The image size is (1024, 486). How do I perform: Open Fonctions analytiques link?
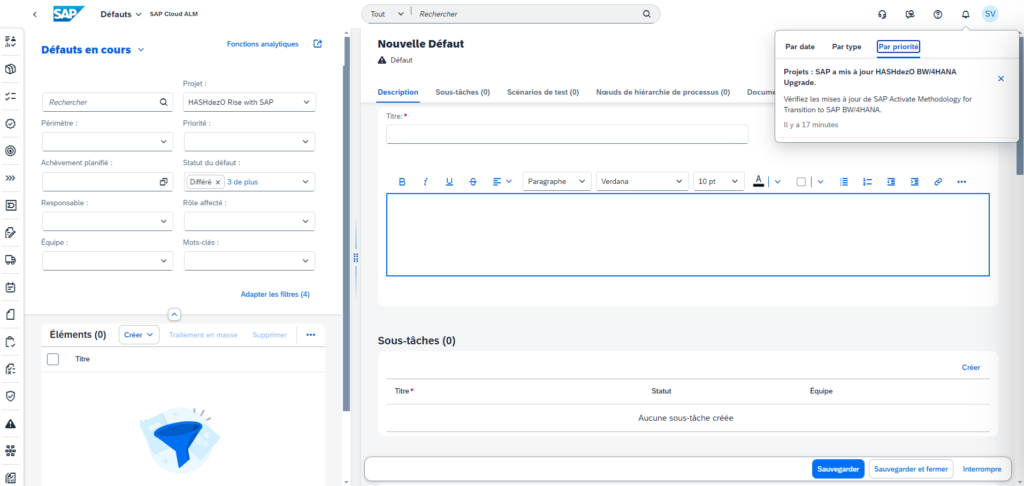coord(263,44)
